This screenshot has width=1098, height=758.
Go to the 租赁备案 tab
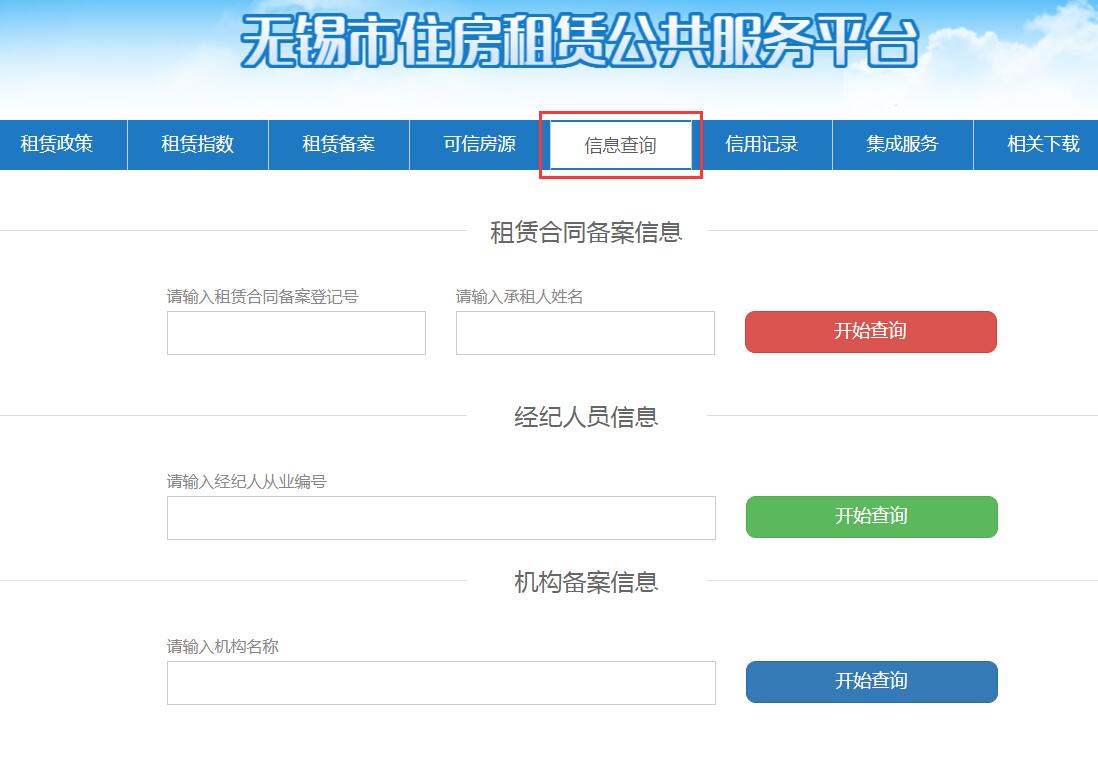coord(338,144)
